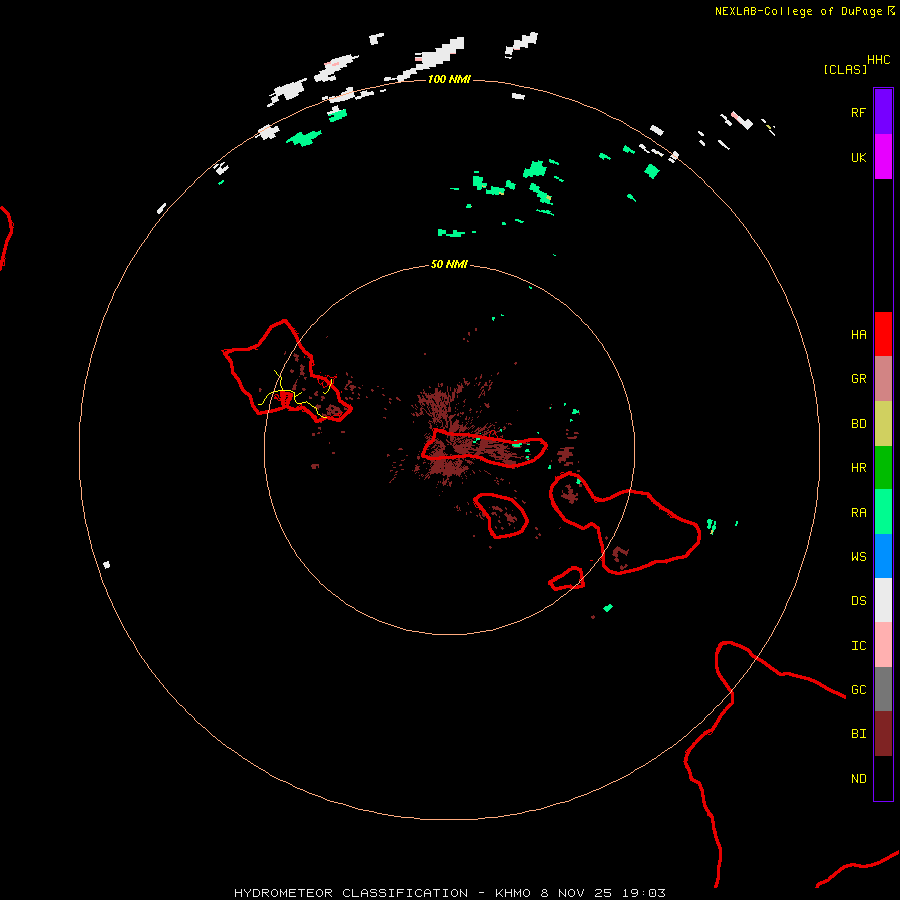Click the GC legend label
The image size is (900, 900).
click(858, 689)
